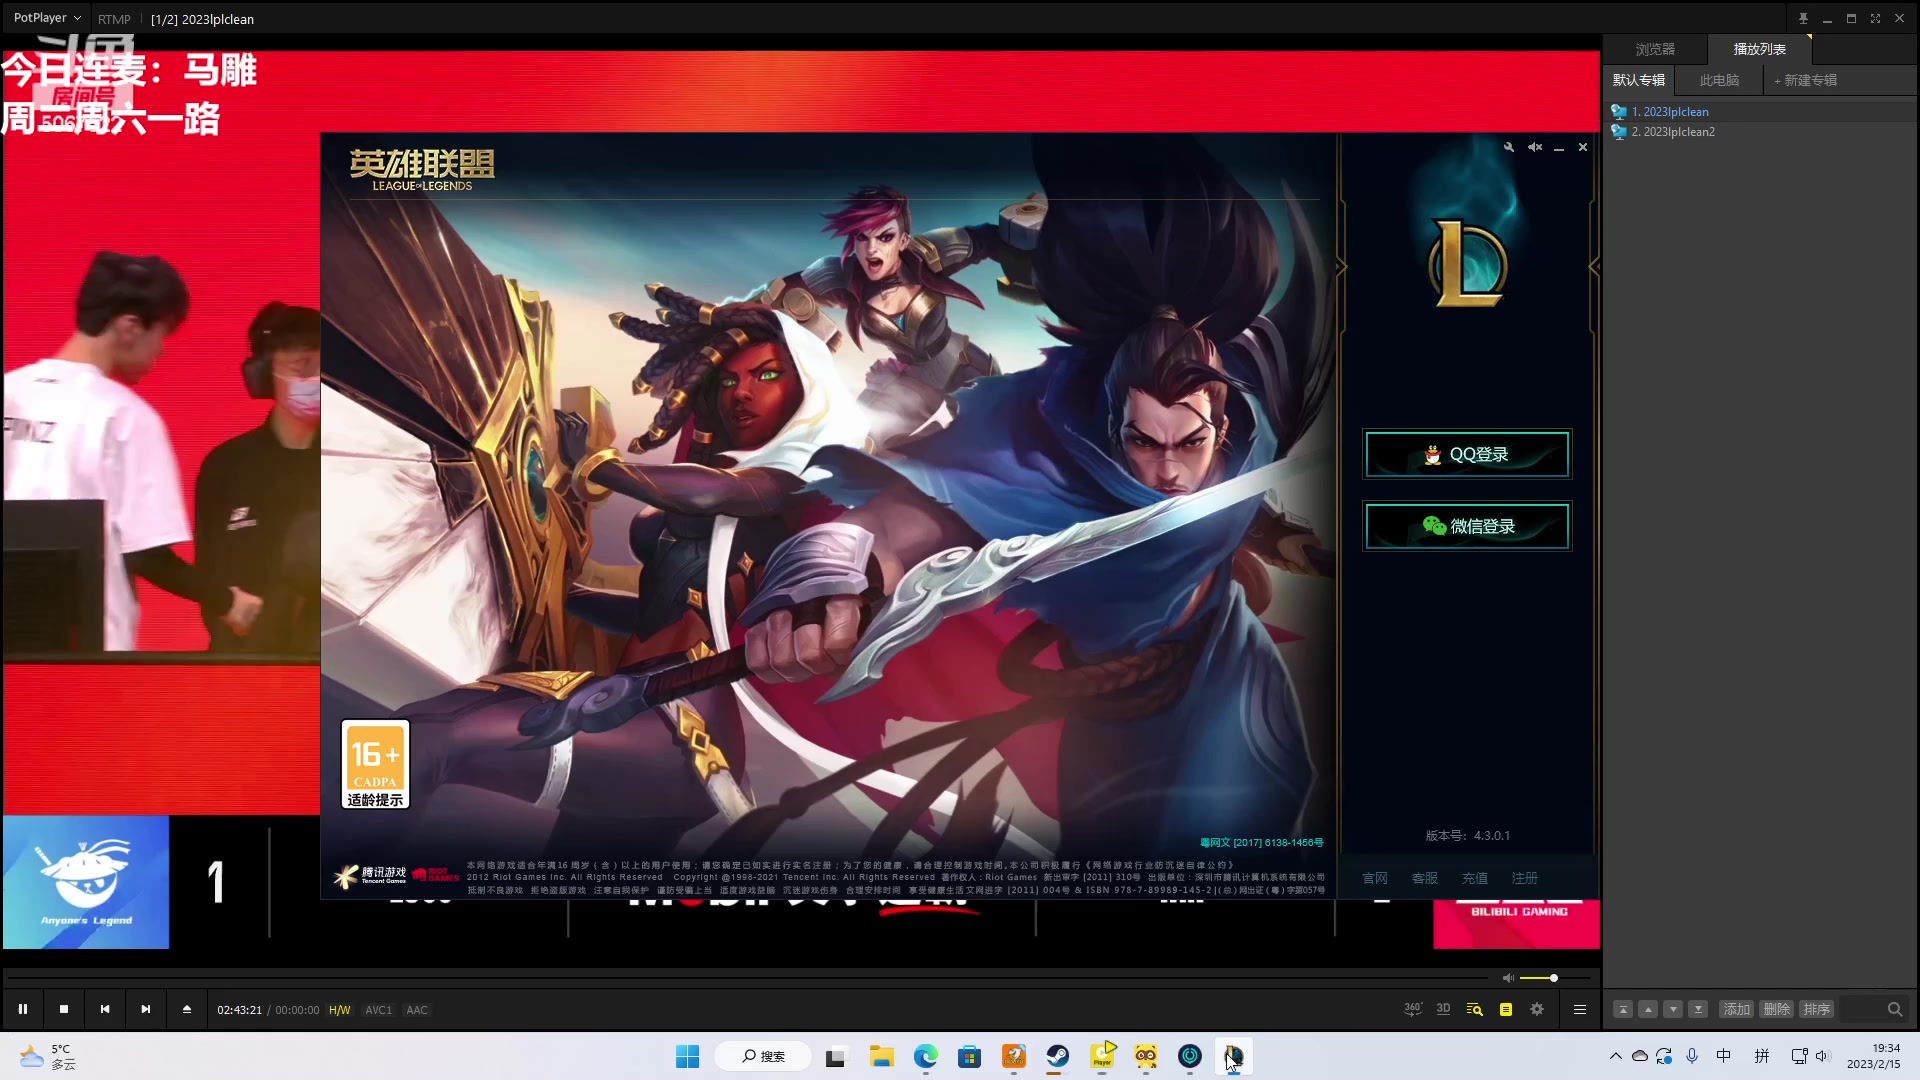Open Microsoft Edge from the taskbar

925,1056
